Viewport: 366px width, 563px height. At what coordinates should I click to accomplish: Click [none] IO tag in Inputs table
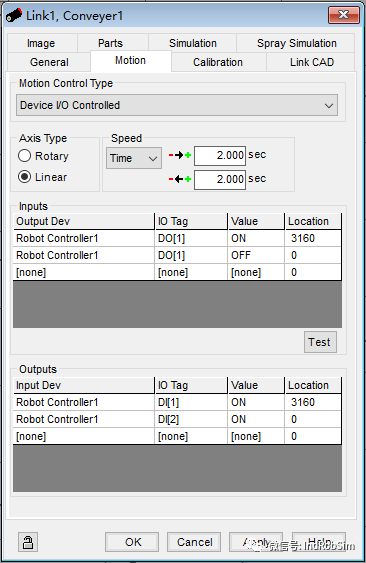(191, 272)
